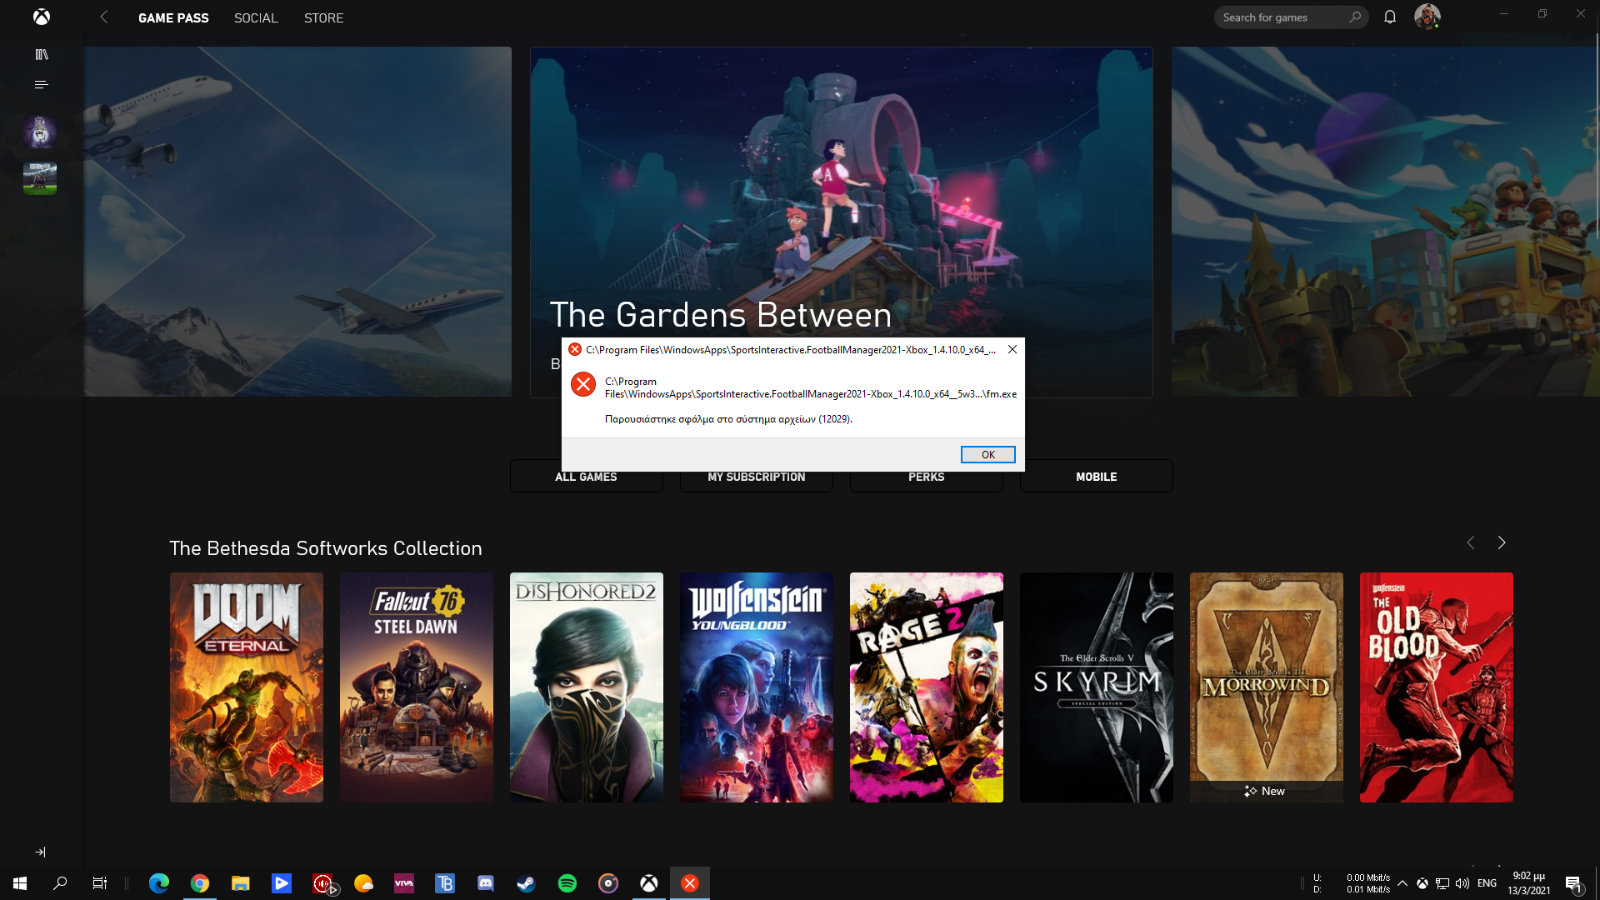Click the magnifier icon in the search box

click(1355, 17)
